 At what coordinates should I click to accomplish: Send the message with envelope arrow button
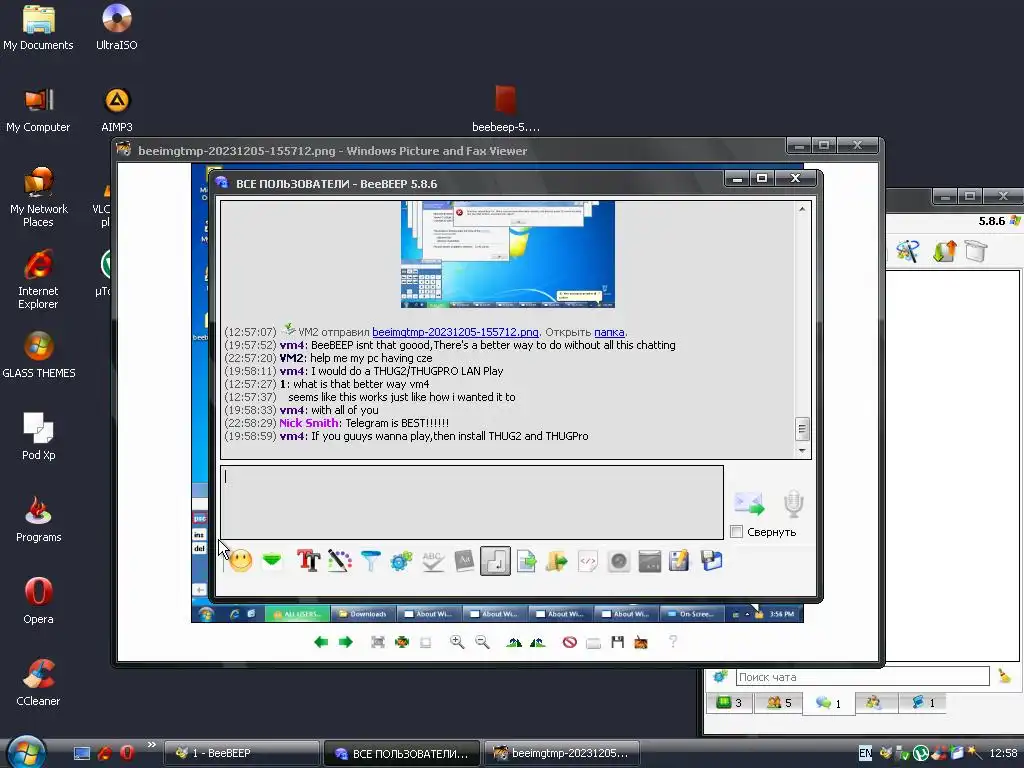click(749, 504)
